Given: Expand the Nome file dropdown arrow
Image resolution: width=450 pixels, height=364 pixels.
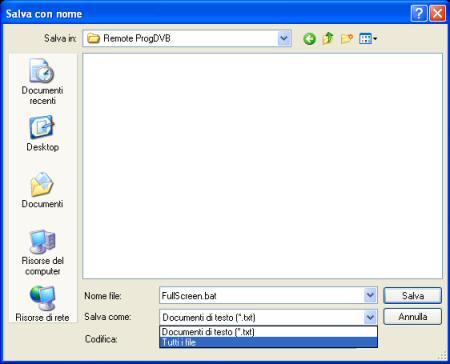Looking at the screenshot, I should pyautogui.click(x=370, y=295).
